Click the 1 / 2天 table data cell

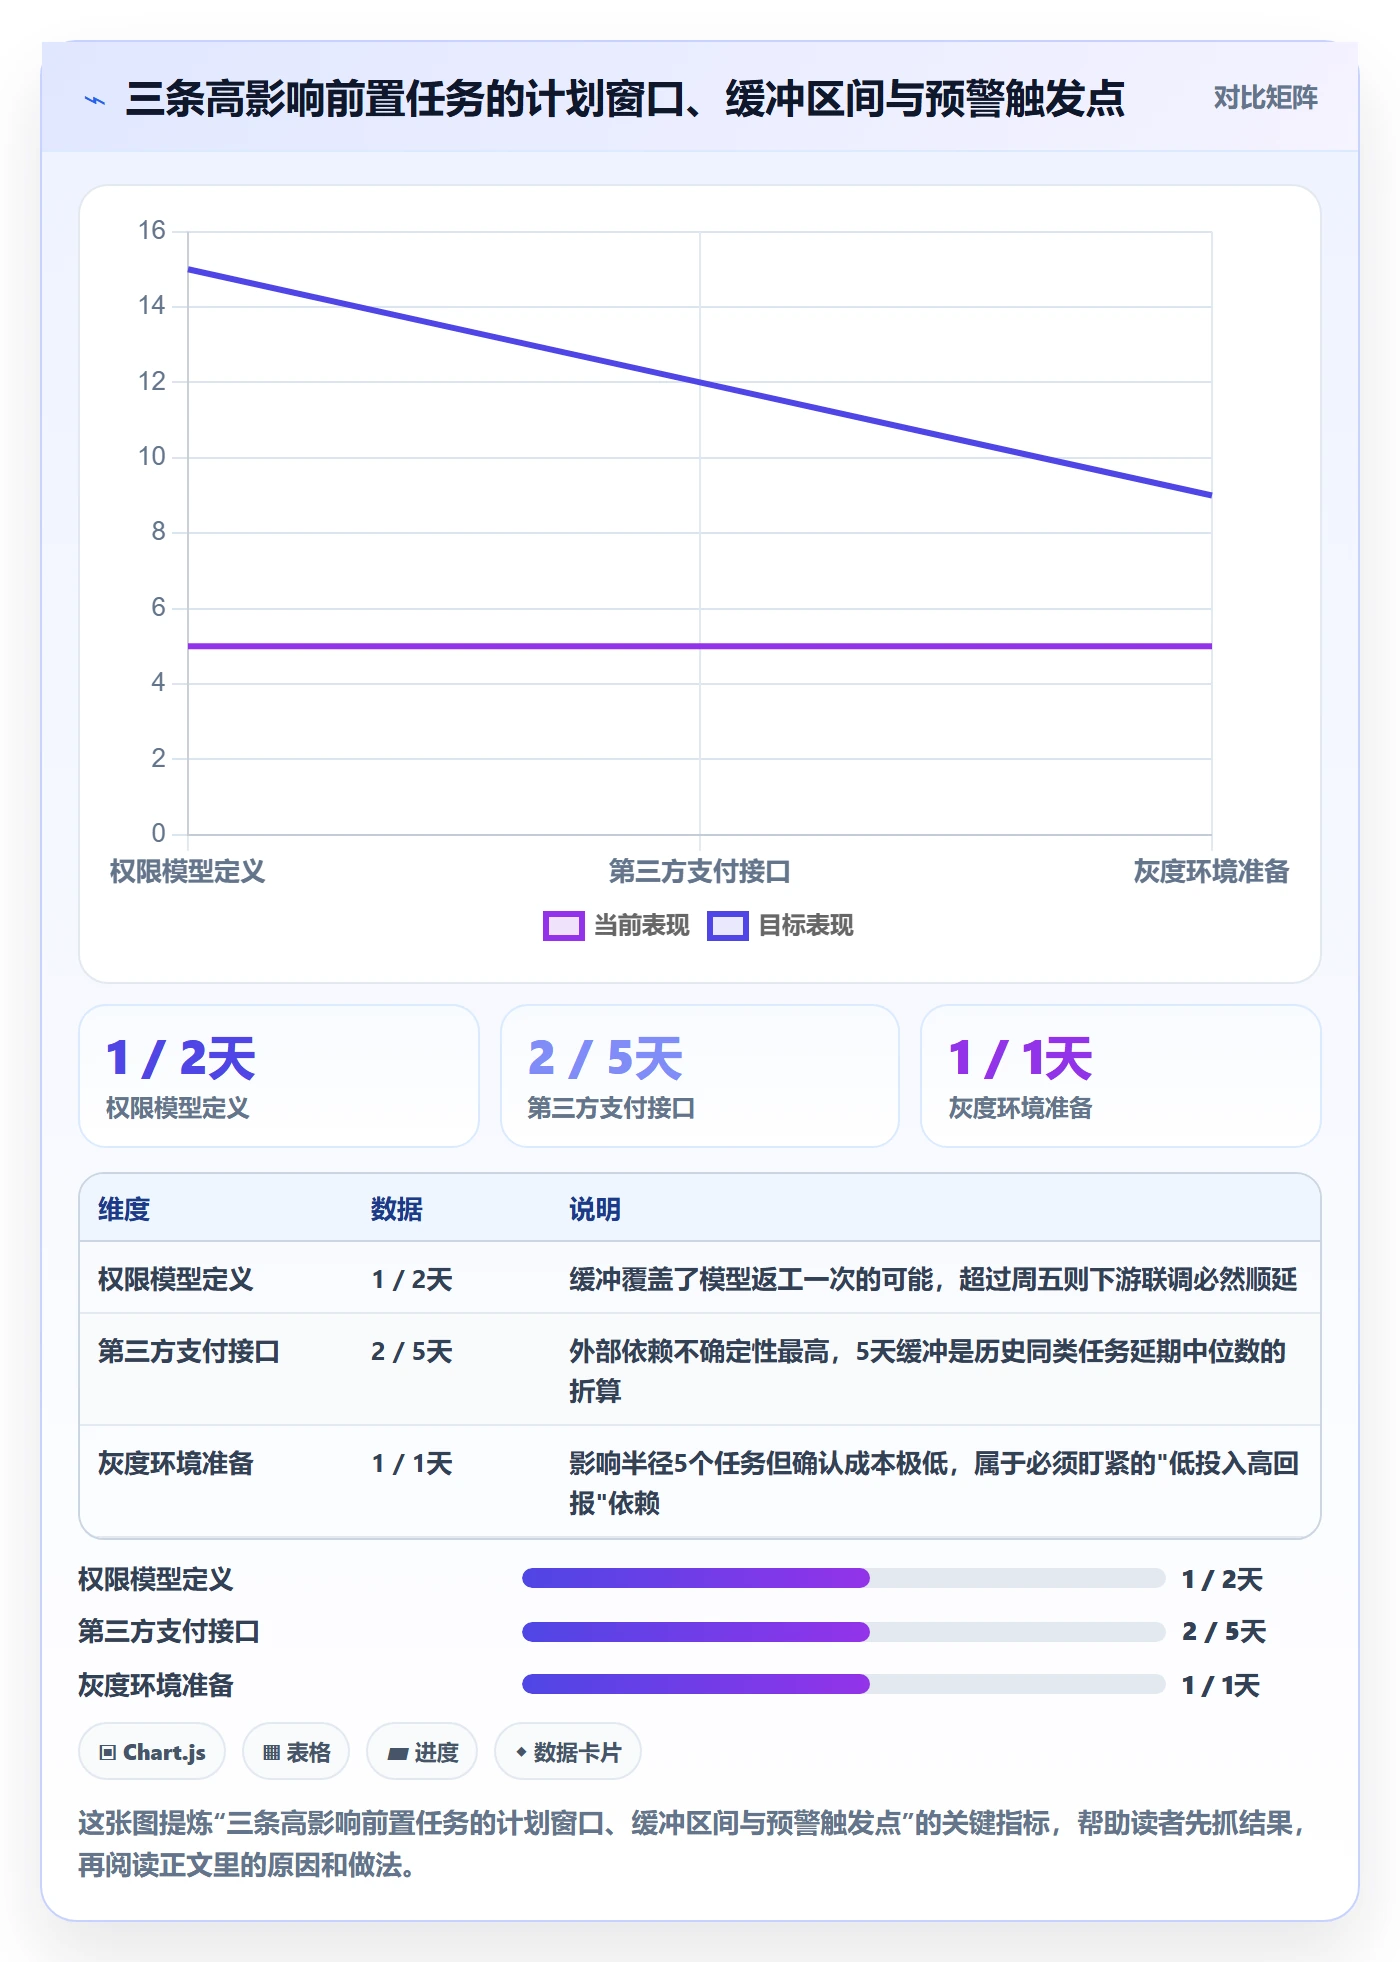(x=412, y=1280)
